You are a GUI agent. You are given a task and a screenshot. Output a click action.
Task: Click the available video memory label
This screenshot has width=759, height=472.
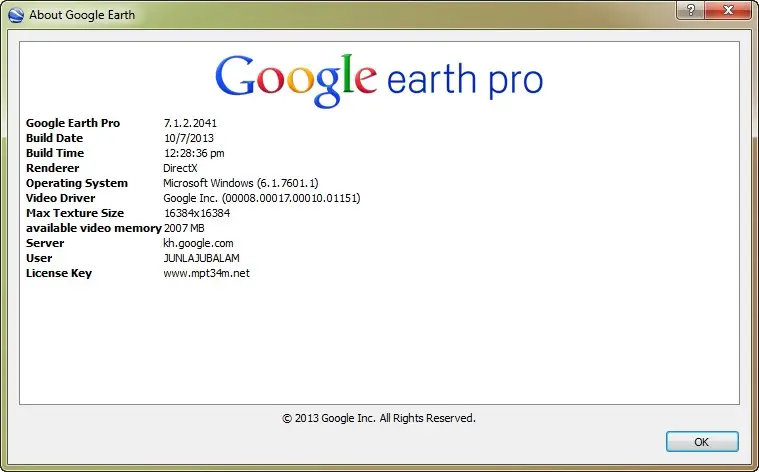pos(94,228)
